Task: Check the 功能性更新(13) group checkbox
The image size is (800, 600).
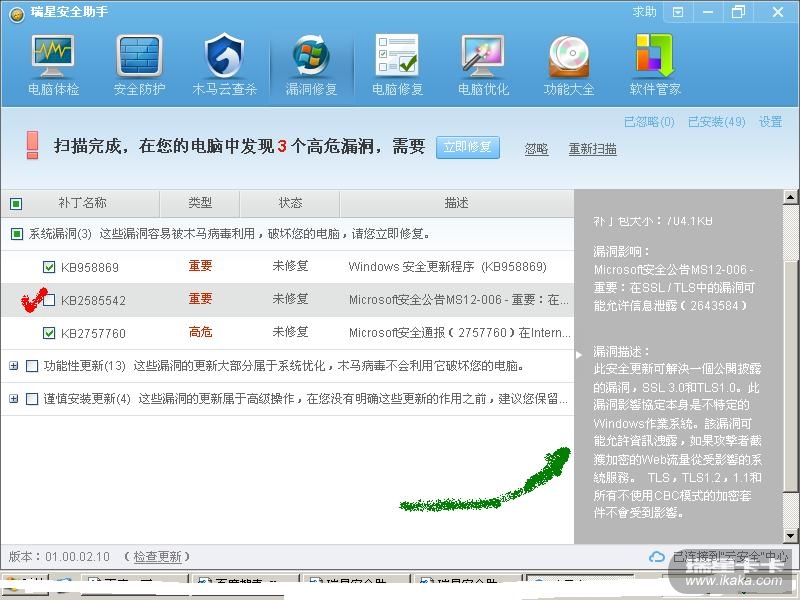Action: tap(32, 366)
